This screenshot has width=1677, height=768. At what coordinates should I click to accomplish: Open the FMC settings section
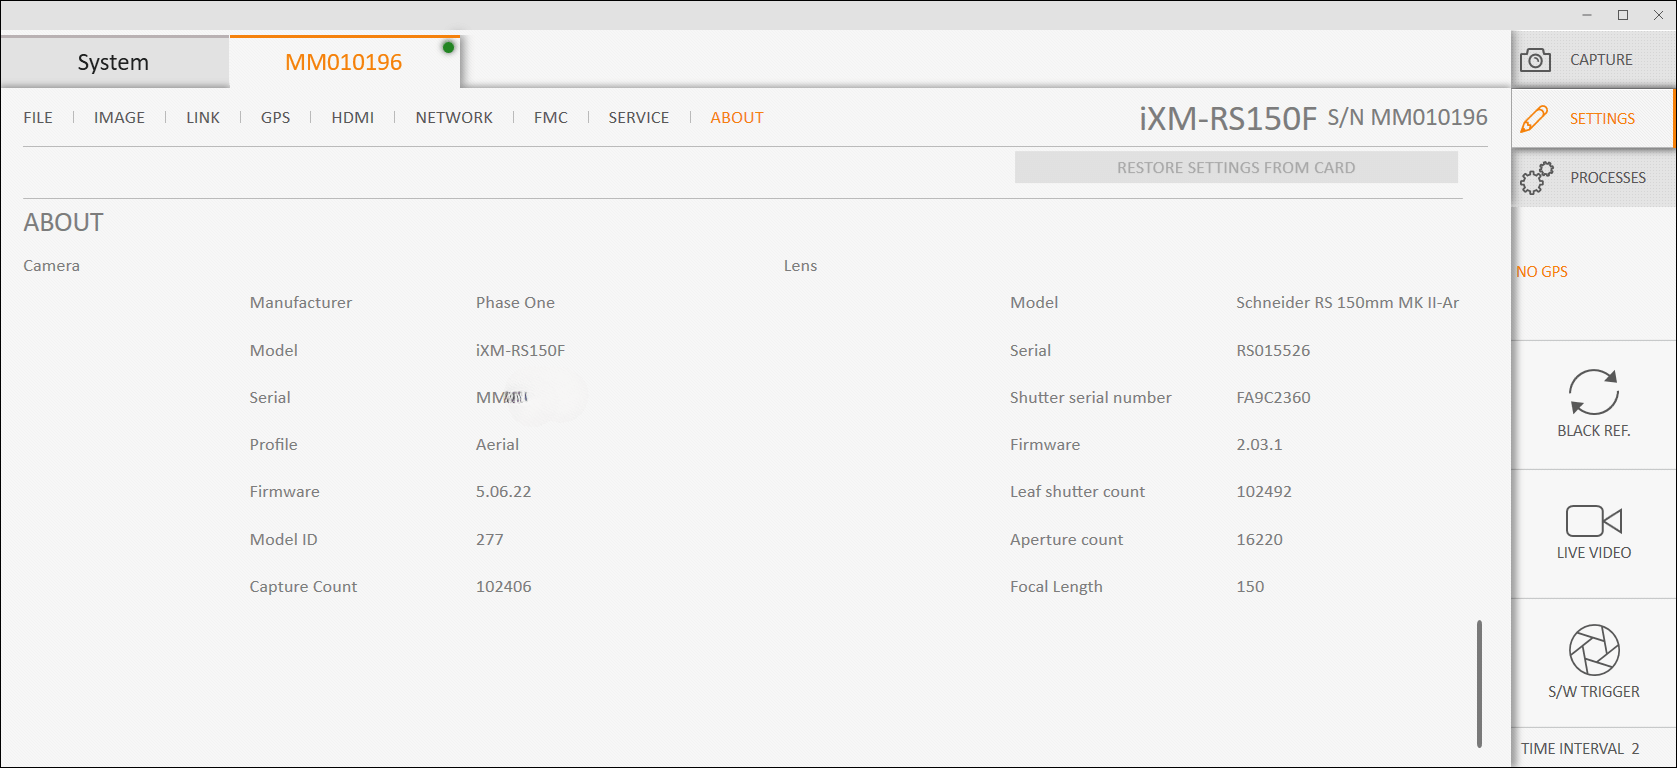click(551, 117)
